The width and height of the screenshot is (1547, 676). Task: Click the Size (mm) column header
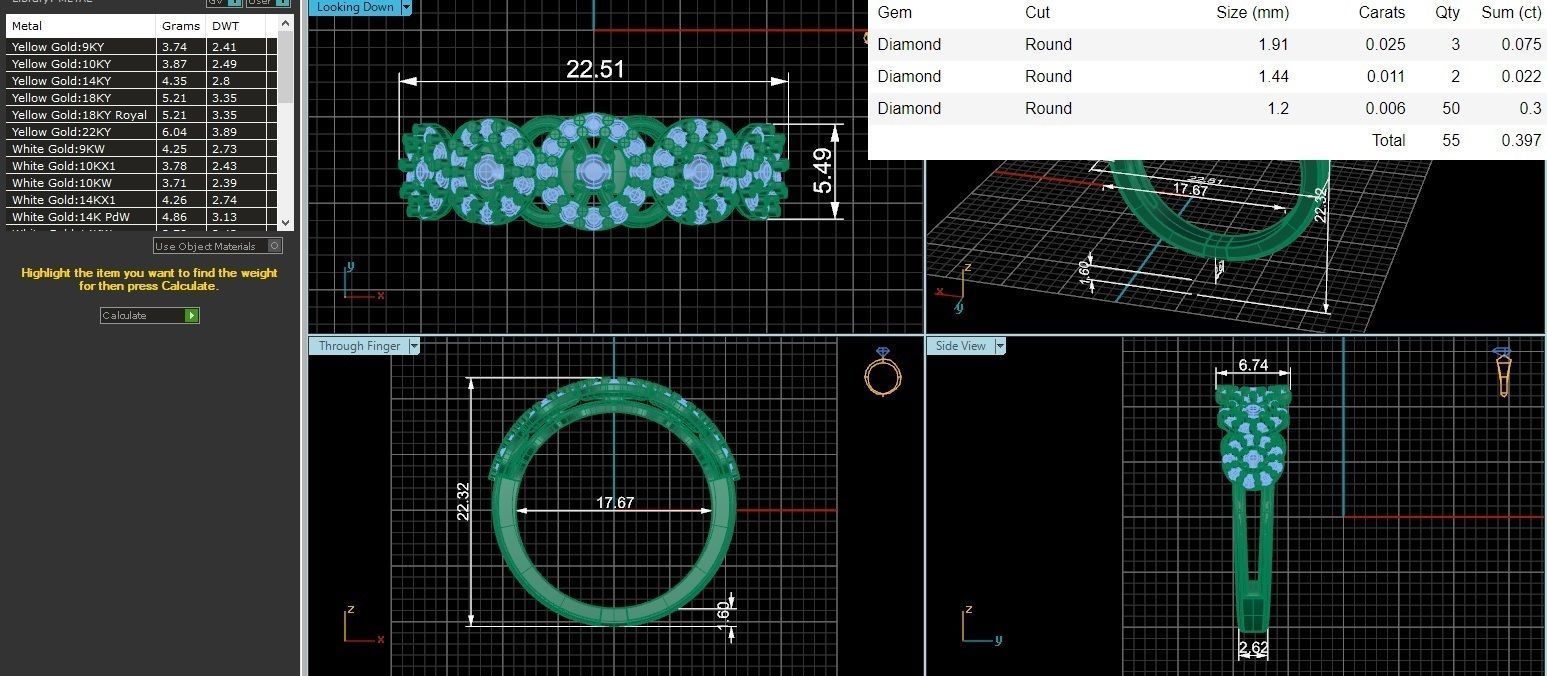[1253, 13]
